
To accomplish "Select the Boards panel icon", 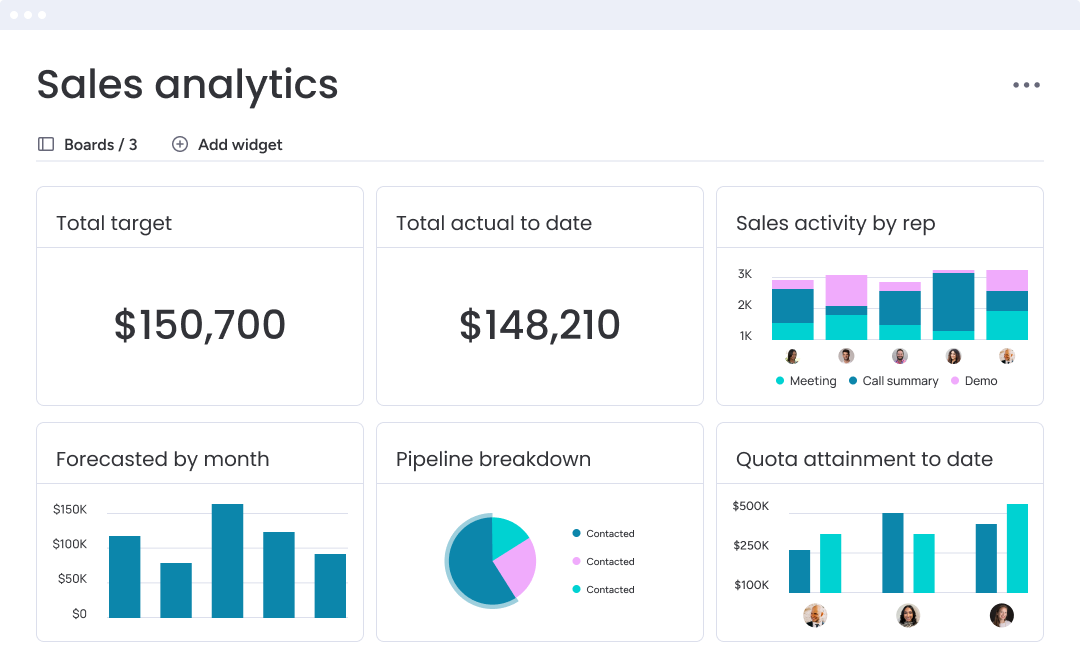I will coord(46,144).
